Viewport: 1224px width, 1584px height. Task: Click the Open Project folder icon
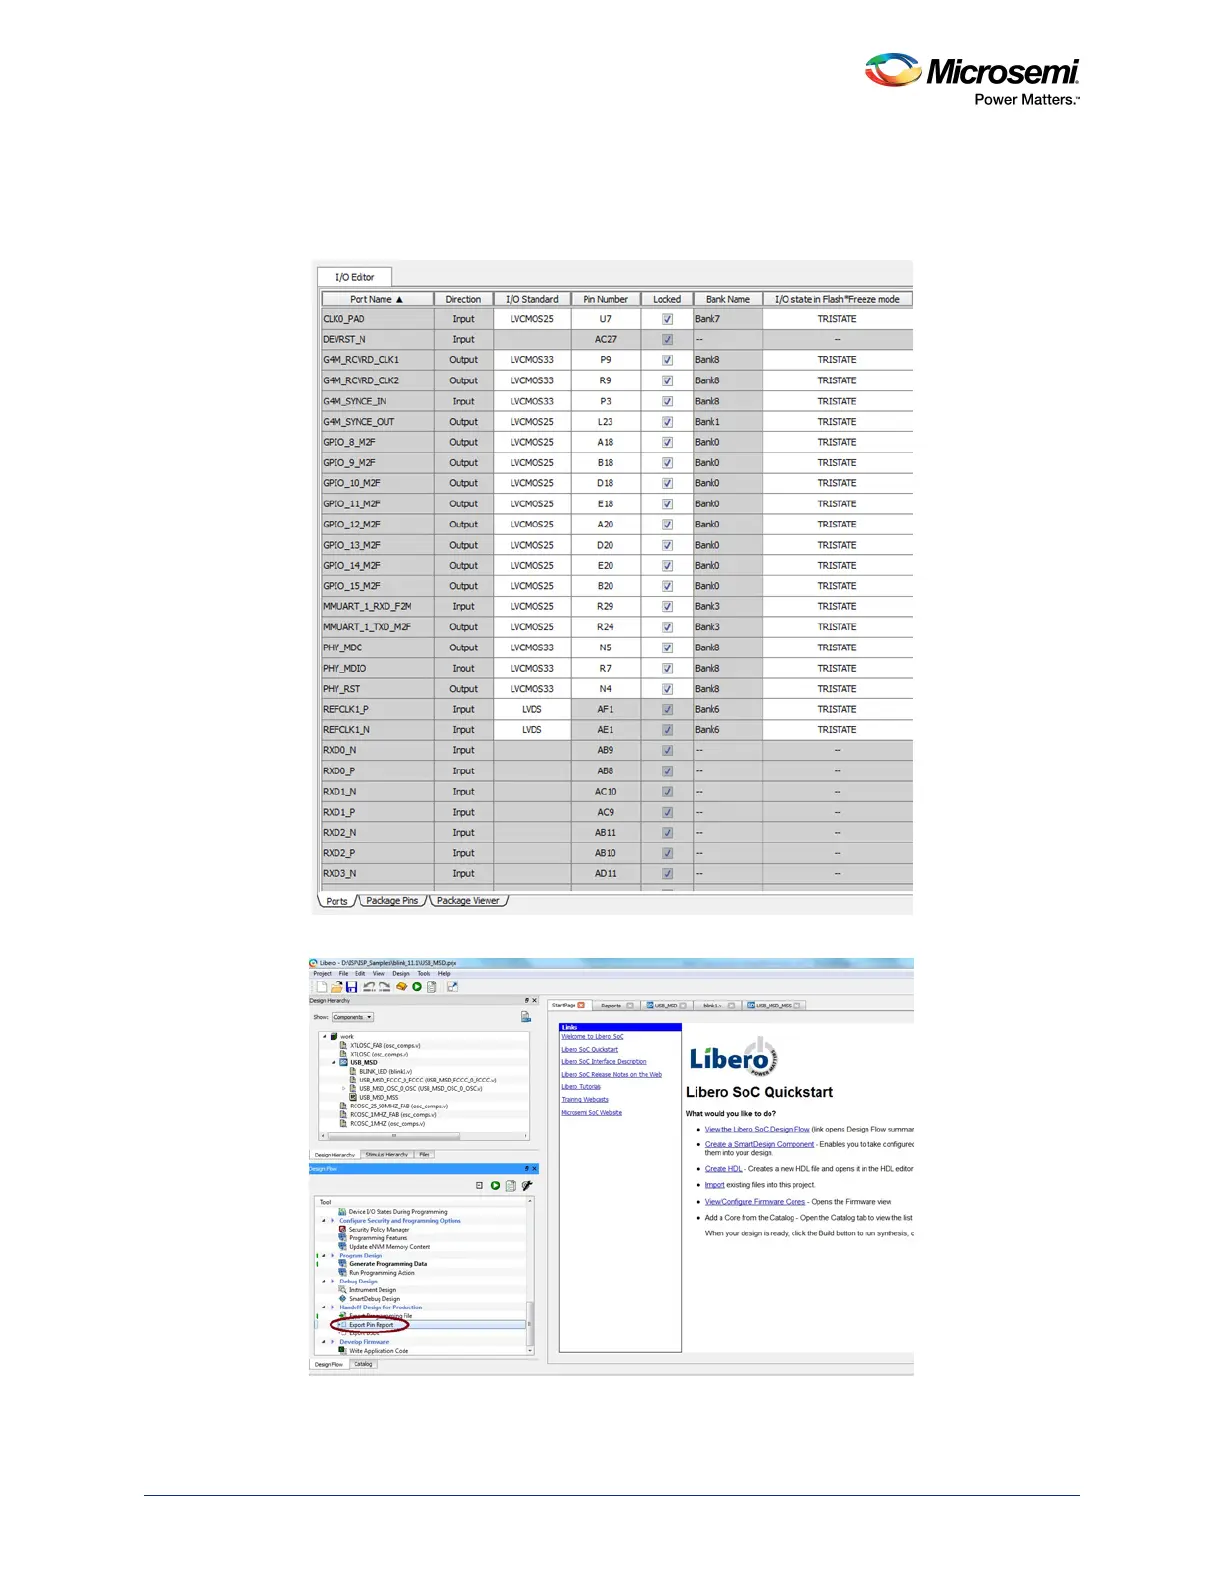point(336,987)
